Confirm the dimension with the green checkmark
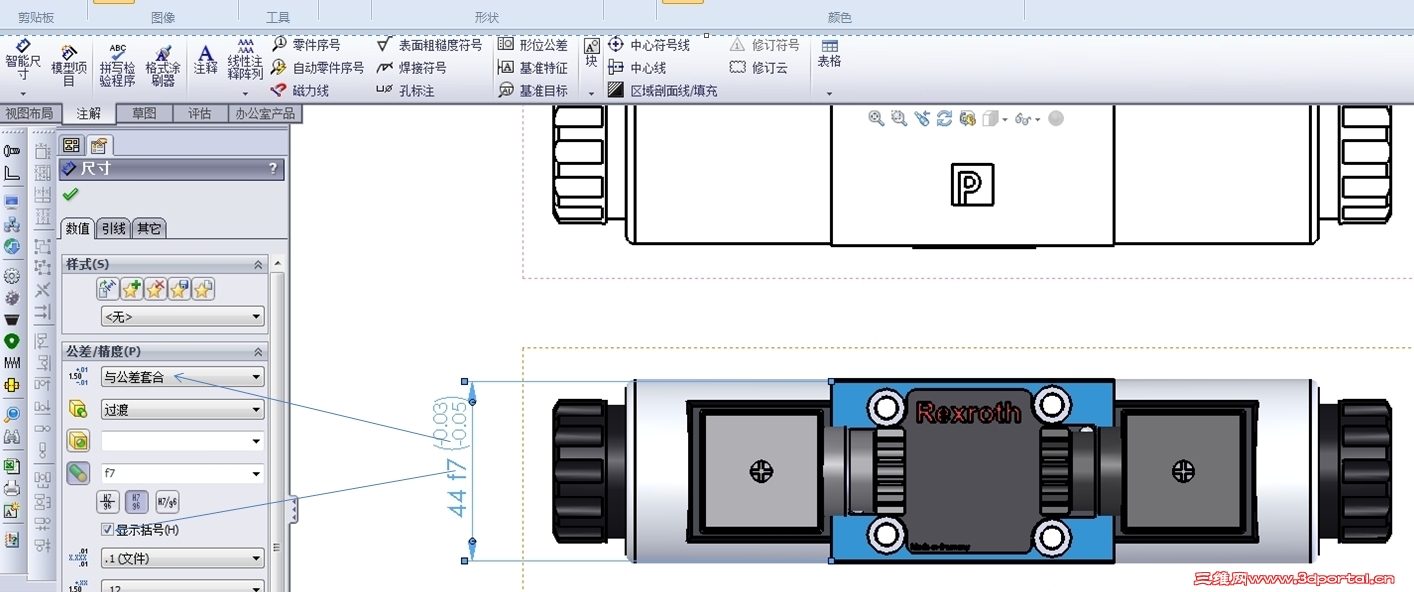The height and width of the screenshot is (592, 1414). pos(70,194)
